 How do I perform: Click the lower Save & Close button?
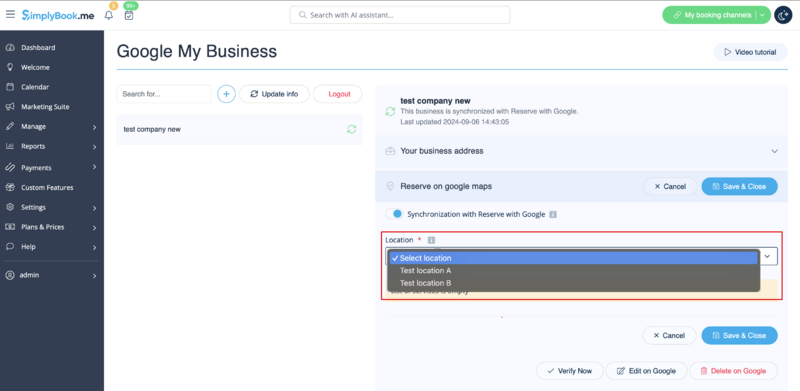coord(739,335)
